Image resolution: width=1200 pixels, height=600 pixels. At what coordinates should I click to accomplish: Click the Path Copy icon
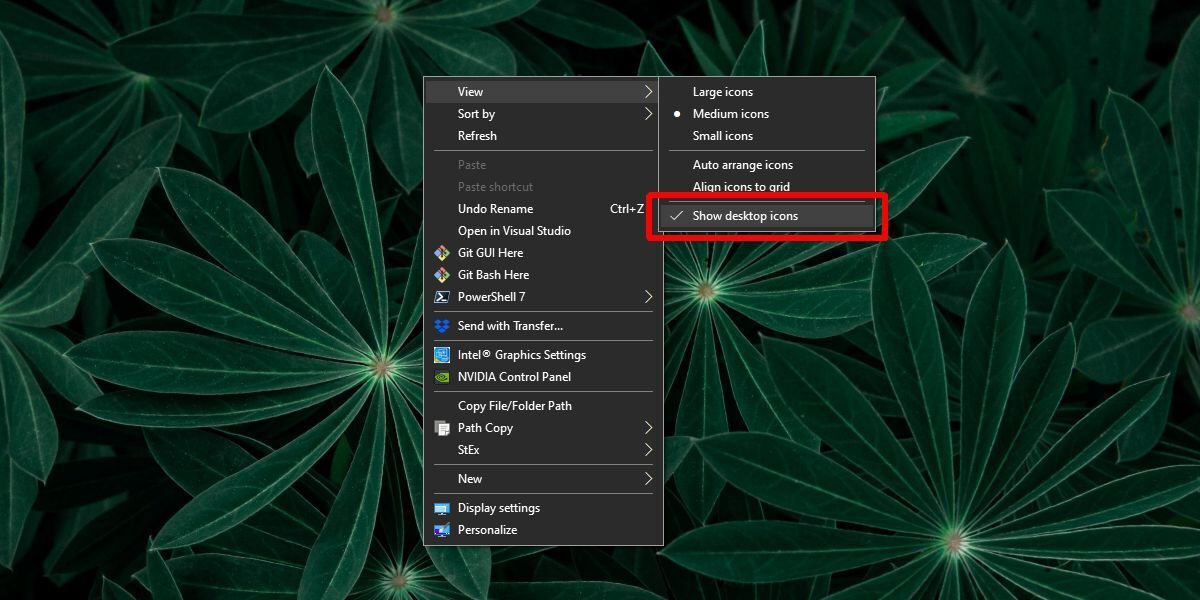(x=441, y=428)
